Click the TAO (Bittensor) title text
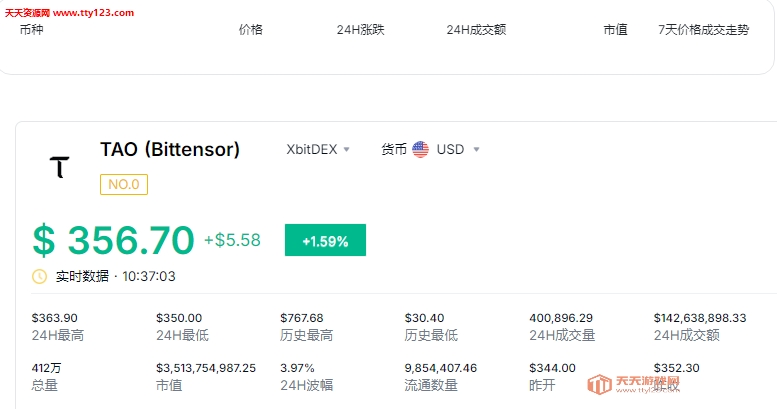 [170, 150]
